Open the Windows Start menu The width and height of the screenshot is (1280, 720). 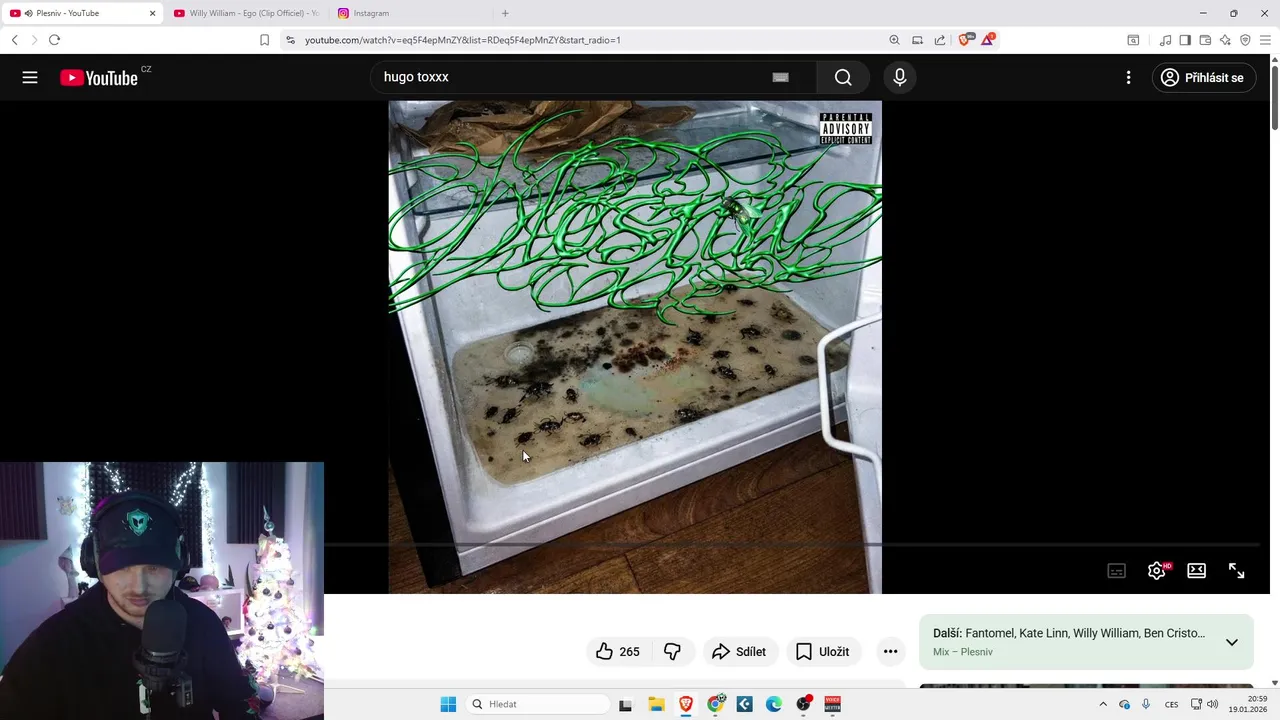448,704
